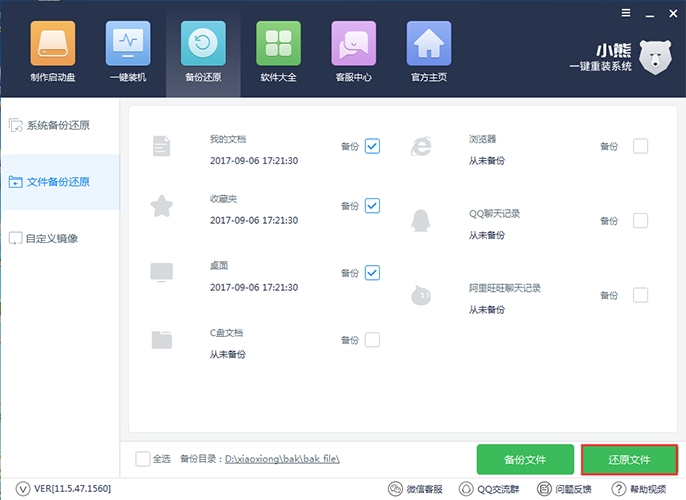Switch to 系统备份还原 sidebar tab
This screenshot has height=500, width=686.
(x=60, y=126)
